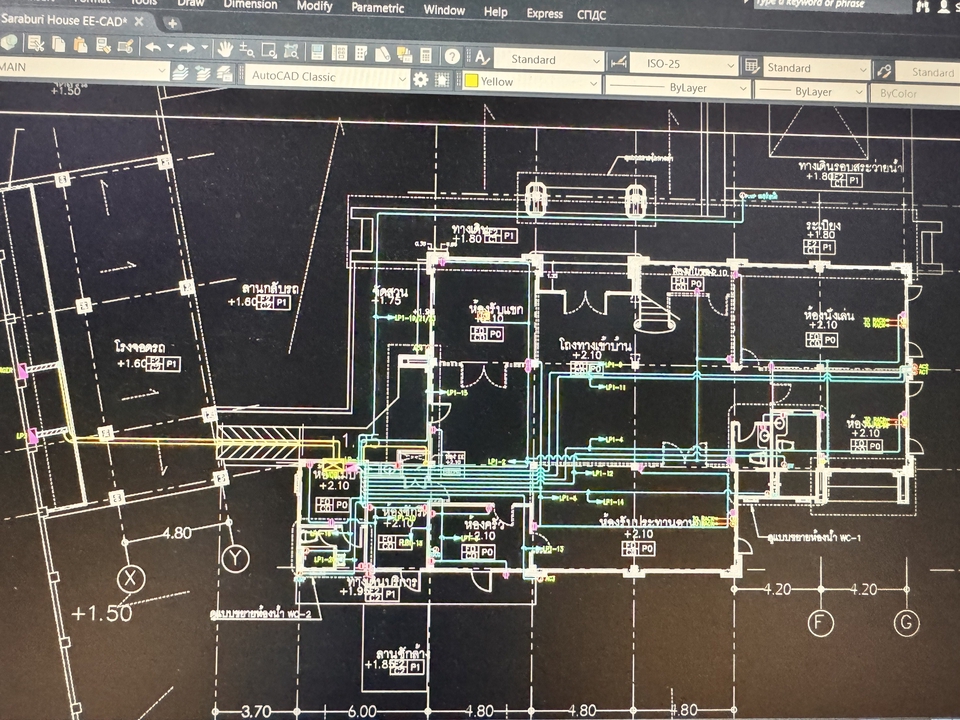Open the Window menu
The height and width of the screenshot is (720, 960).
(x=444, y=10)
